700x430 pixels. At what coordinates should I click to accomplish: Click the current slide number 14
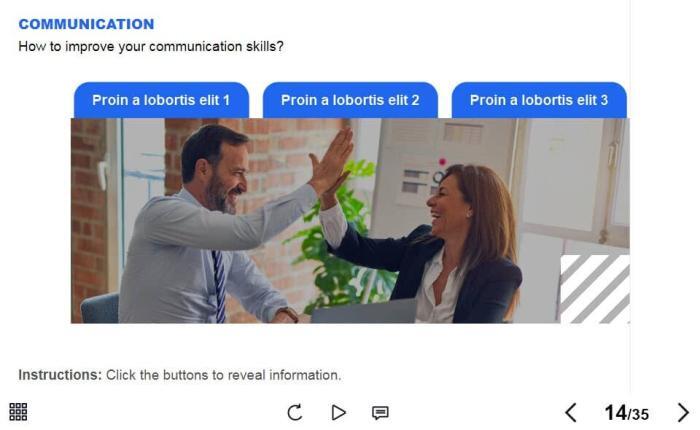(616, 413)
